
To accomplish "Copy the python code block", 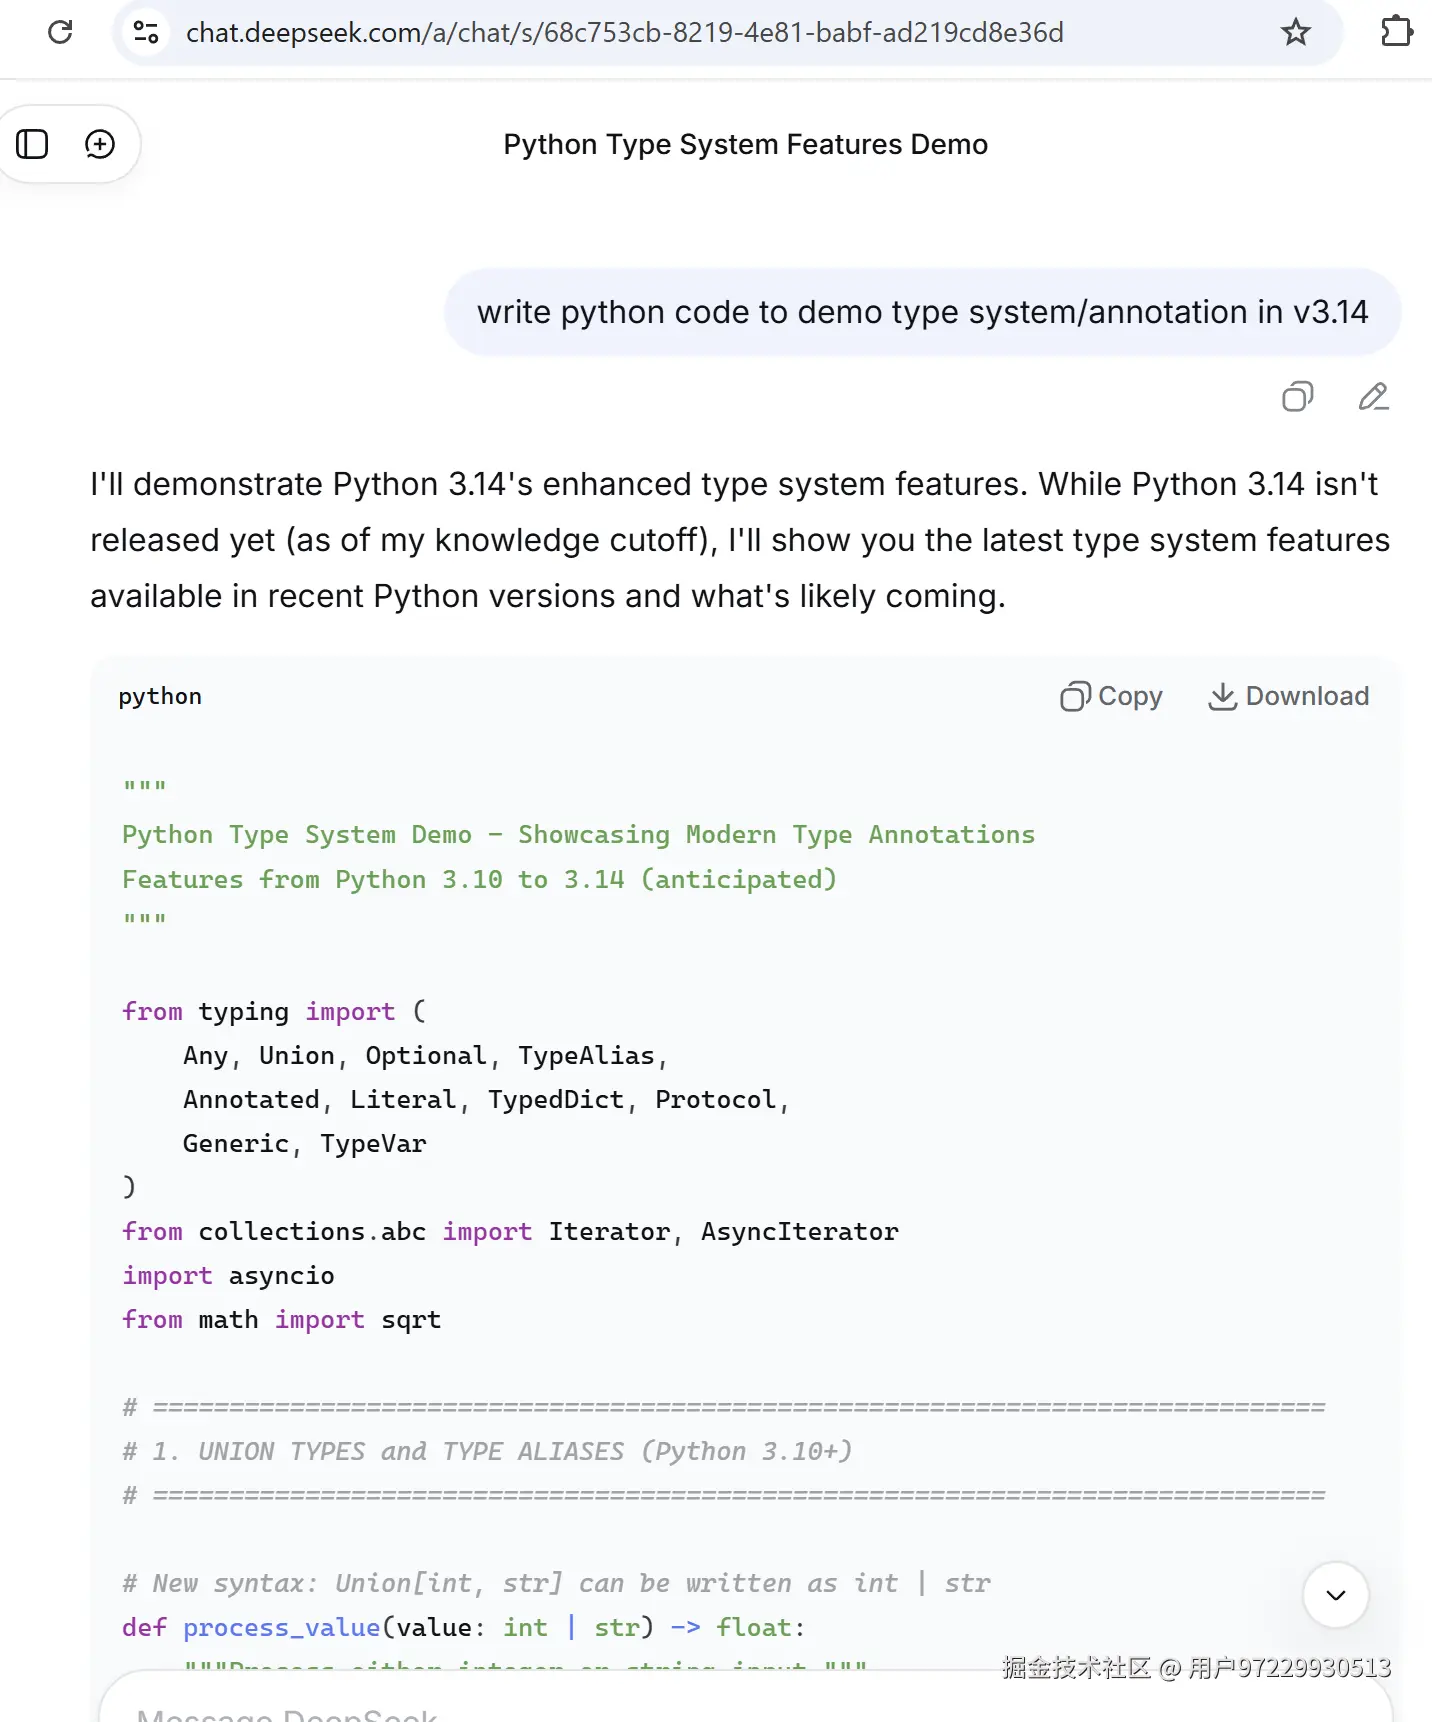I will 1111,696.
